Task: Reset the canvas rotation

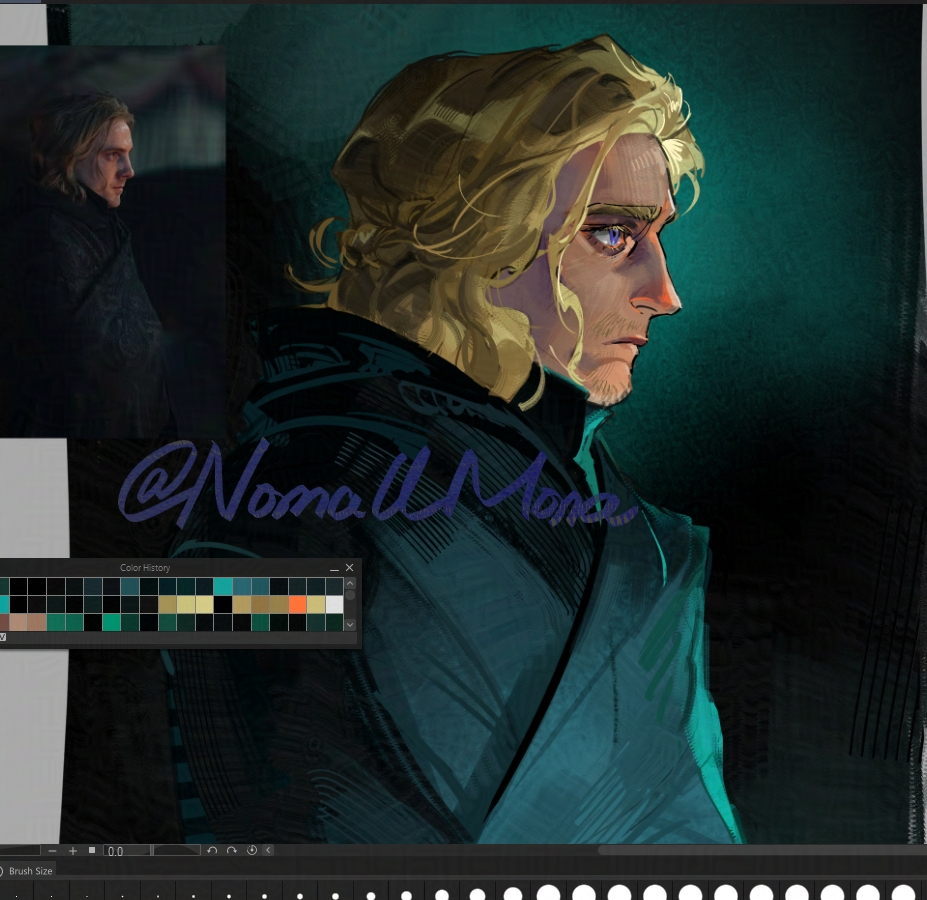Action: pos(251,851)
